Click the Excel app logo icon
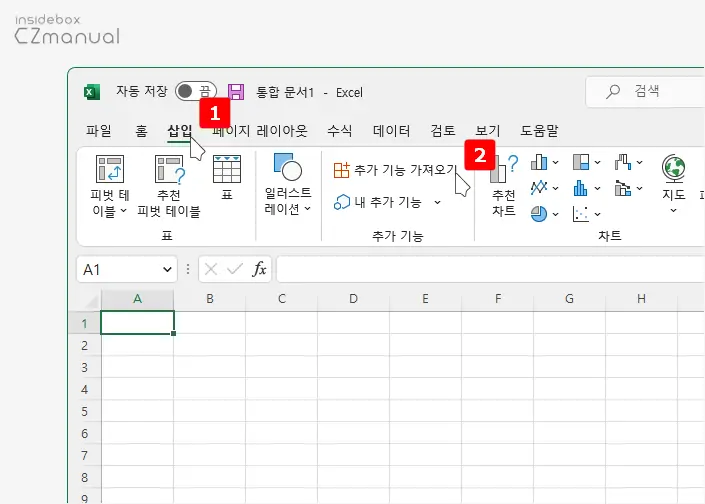Image resolution: width=705 pixels, height=504 pixels. tap(92, 92)
